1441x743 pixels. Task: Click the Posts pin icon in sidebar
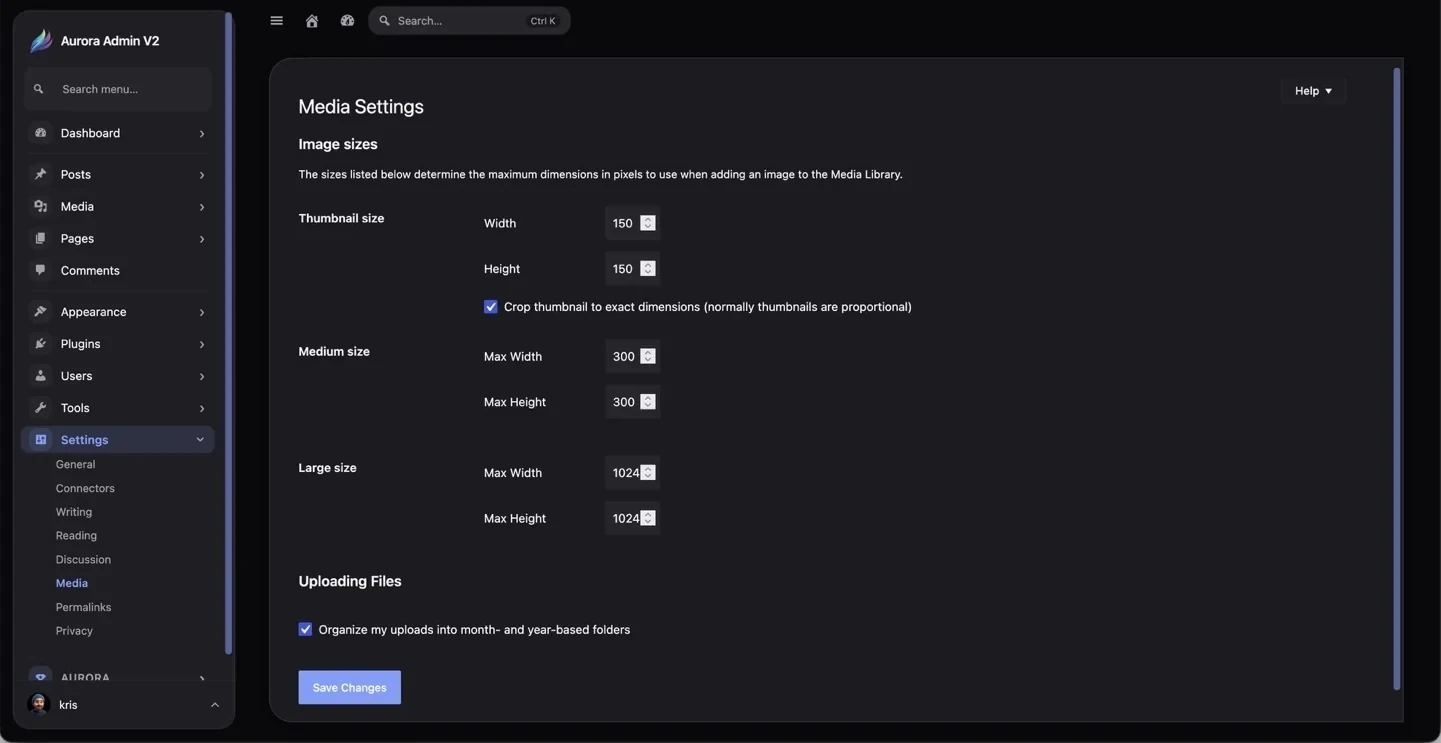[x=40, y=174]
